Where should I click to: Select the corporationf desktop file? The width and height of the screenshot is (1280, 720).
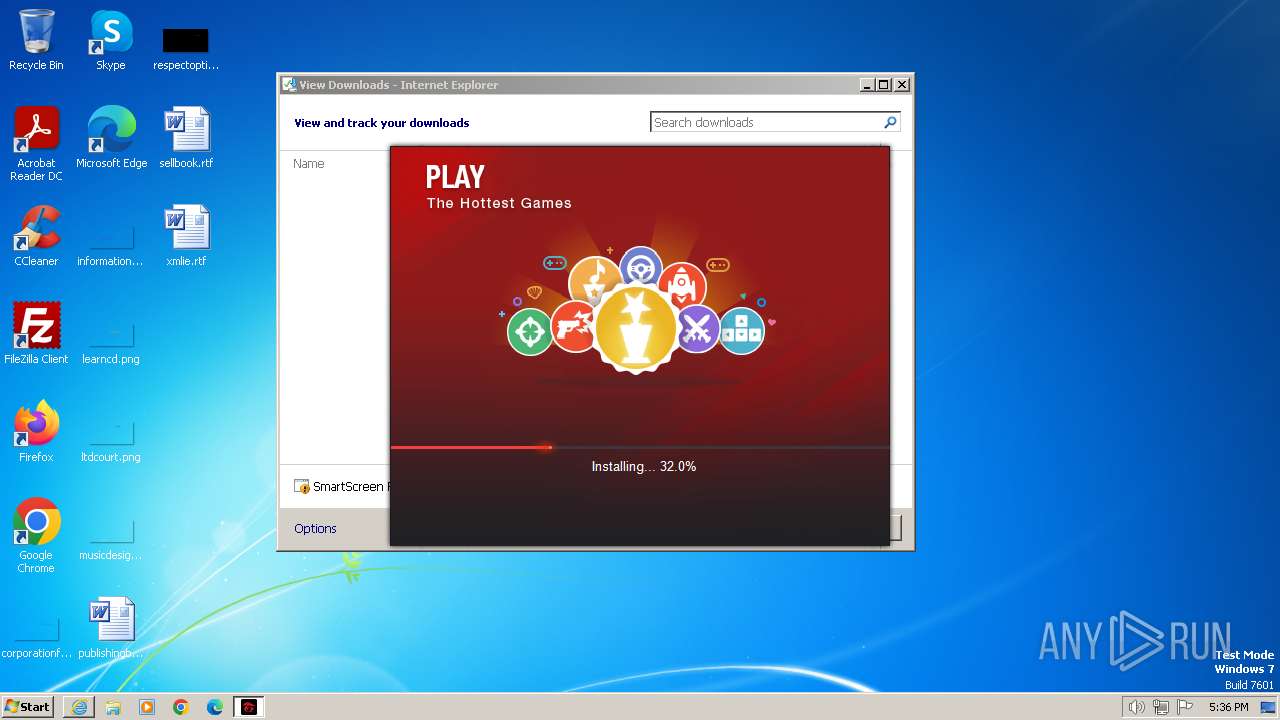[36, 636]
